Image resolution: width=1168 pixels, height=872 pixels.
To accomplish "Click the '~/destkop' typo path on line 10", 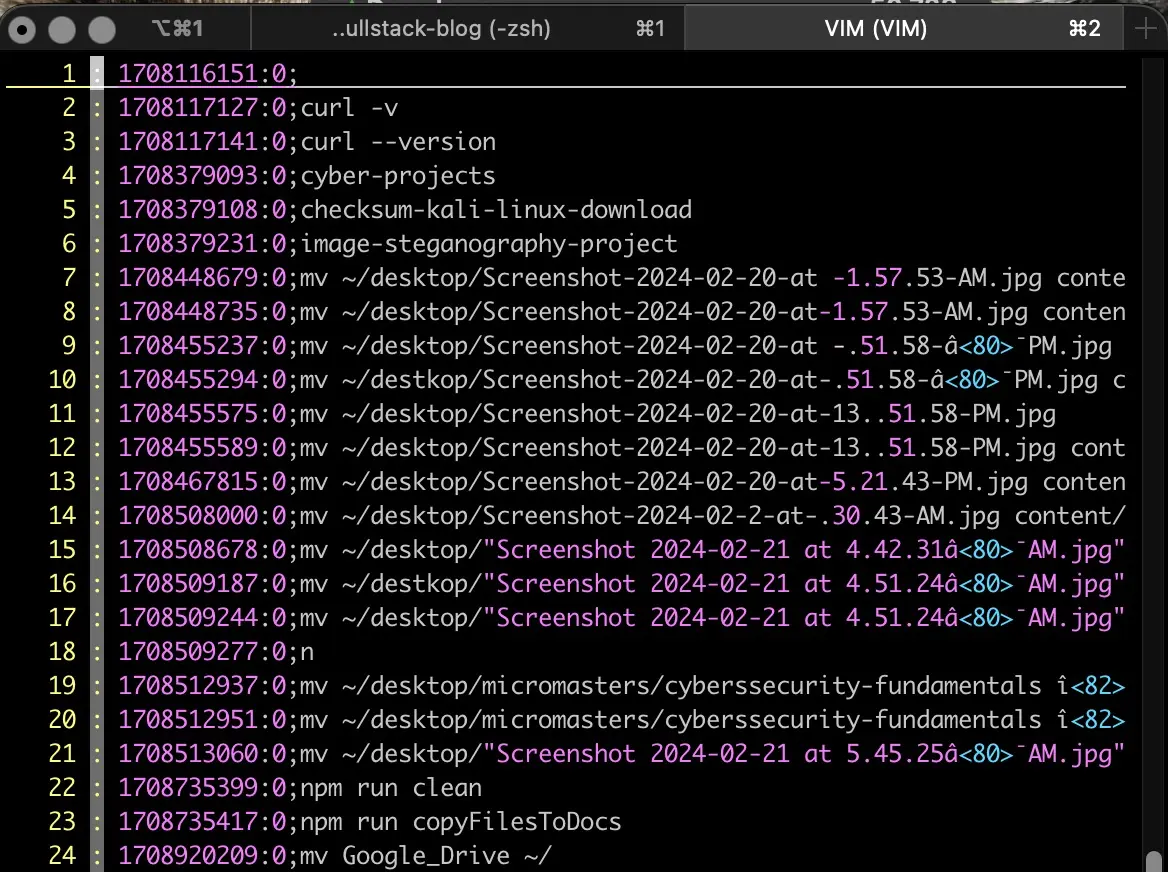I will 404,380.
